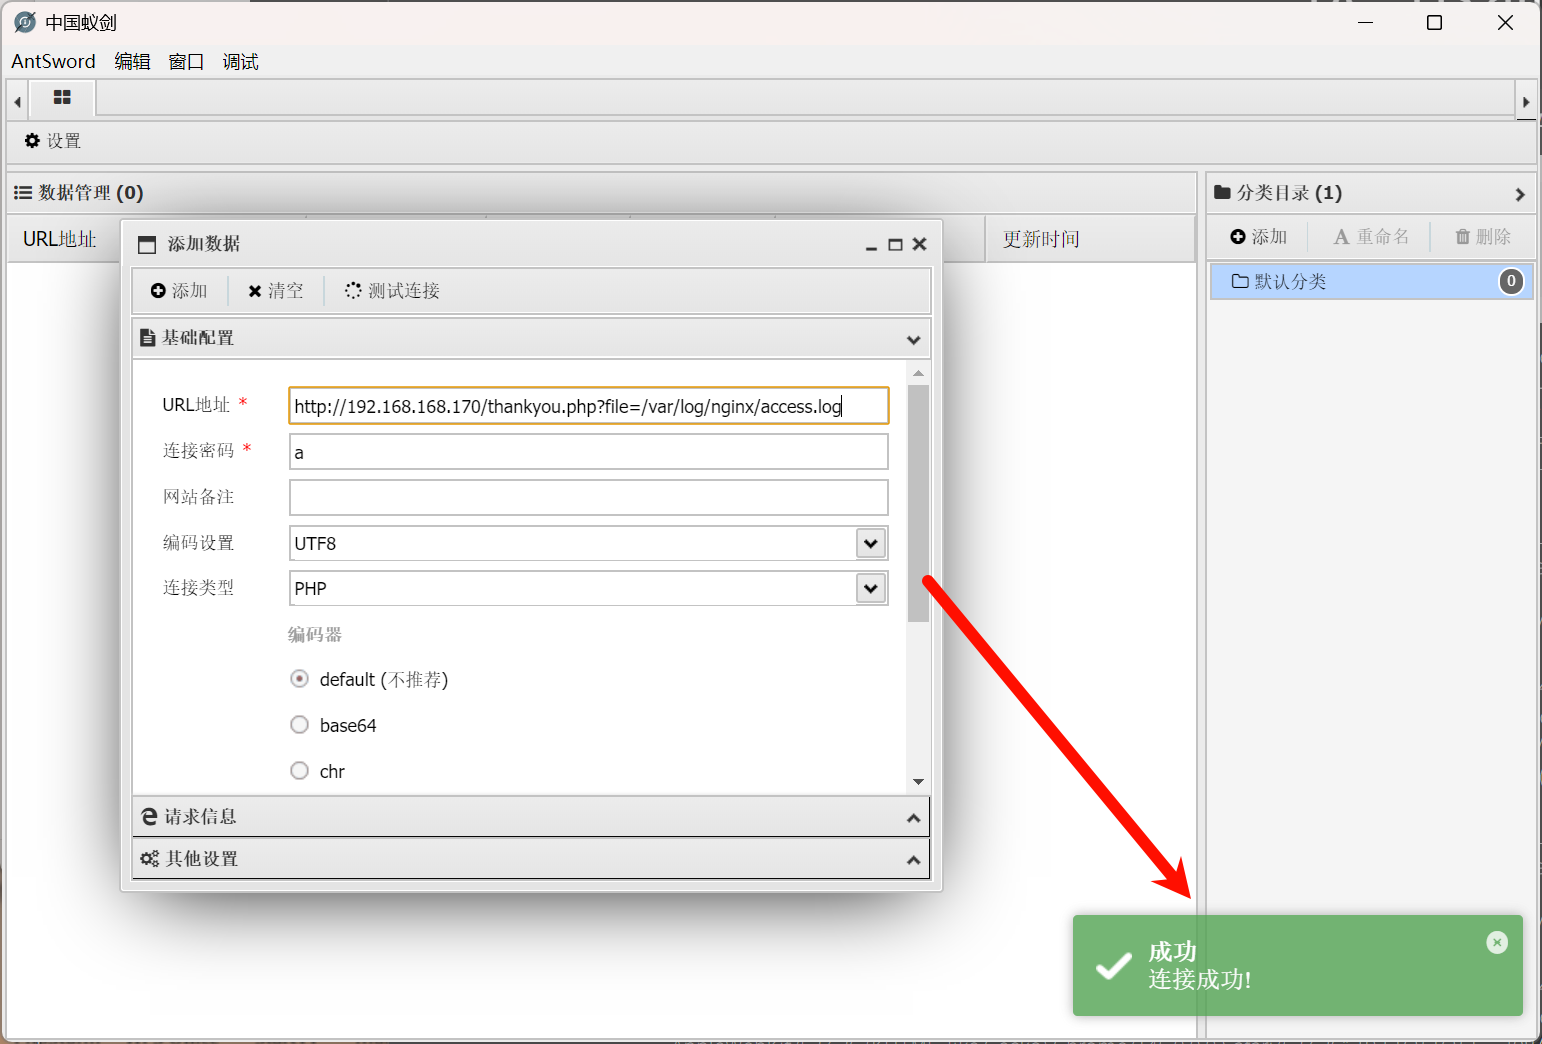Click the 网站备注 input field
1542x1044 pixels.
point(589,498)
